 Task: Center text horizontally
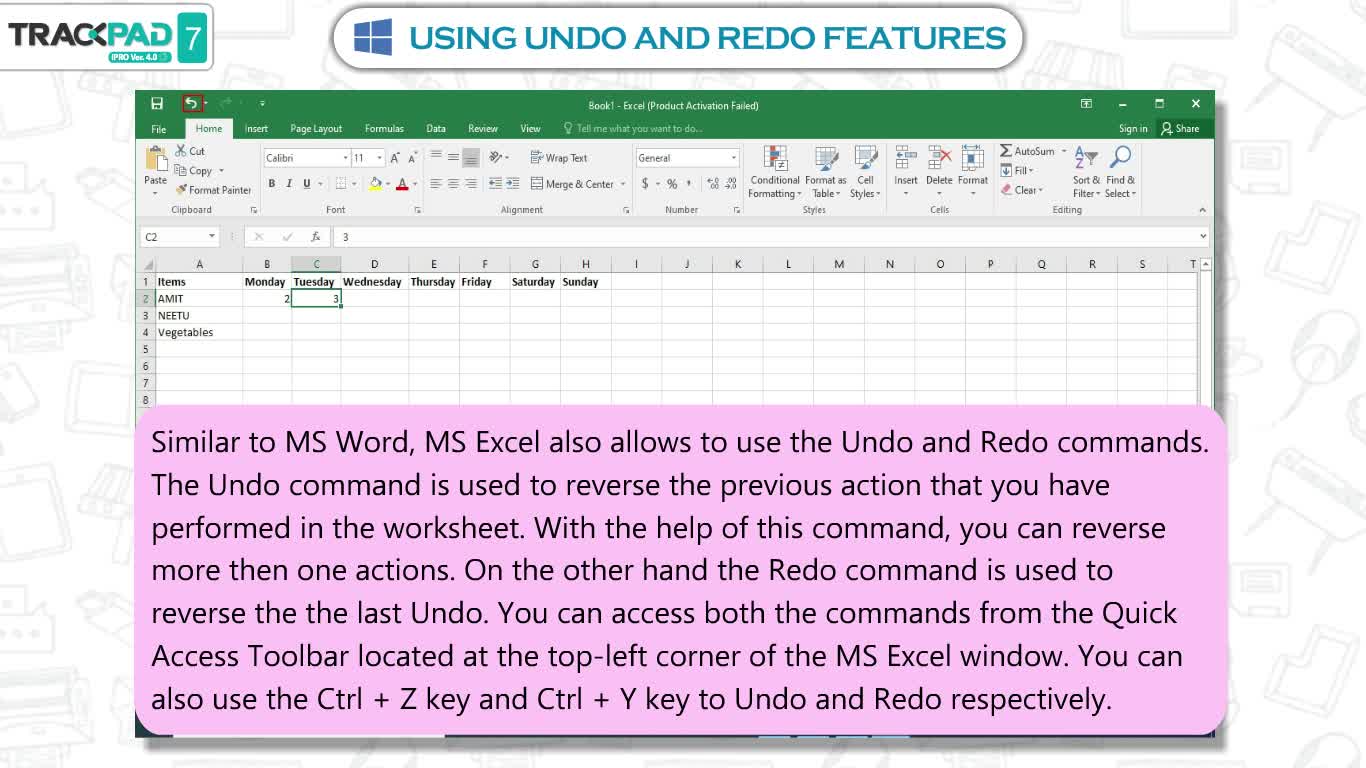(453, 184)
